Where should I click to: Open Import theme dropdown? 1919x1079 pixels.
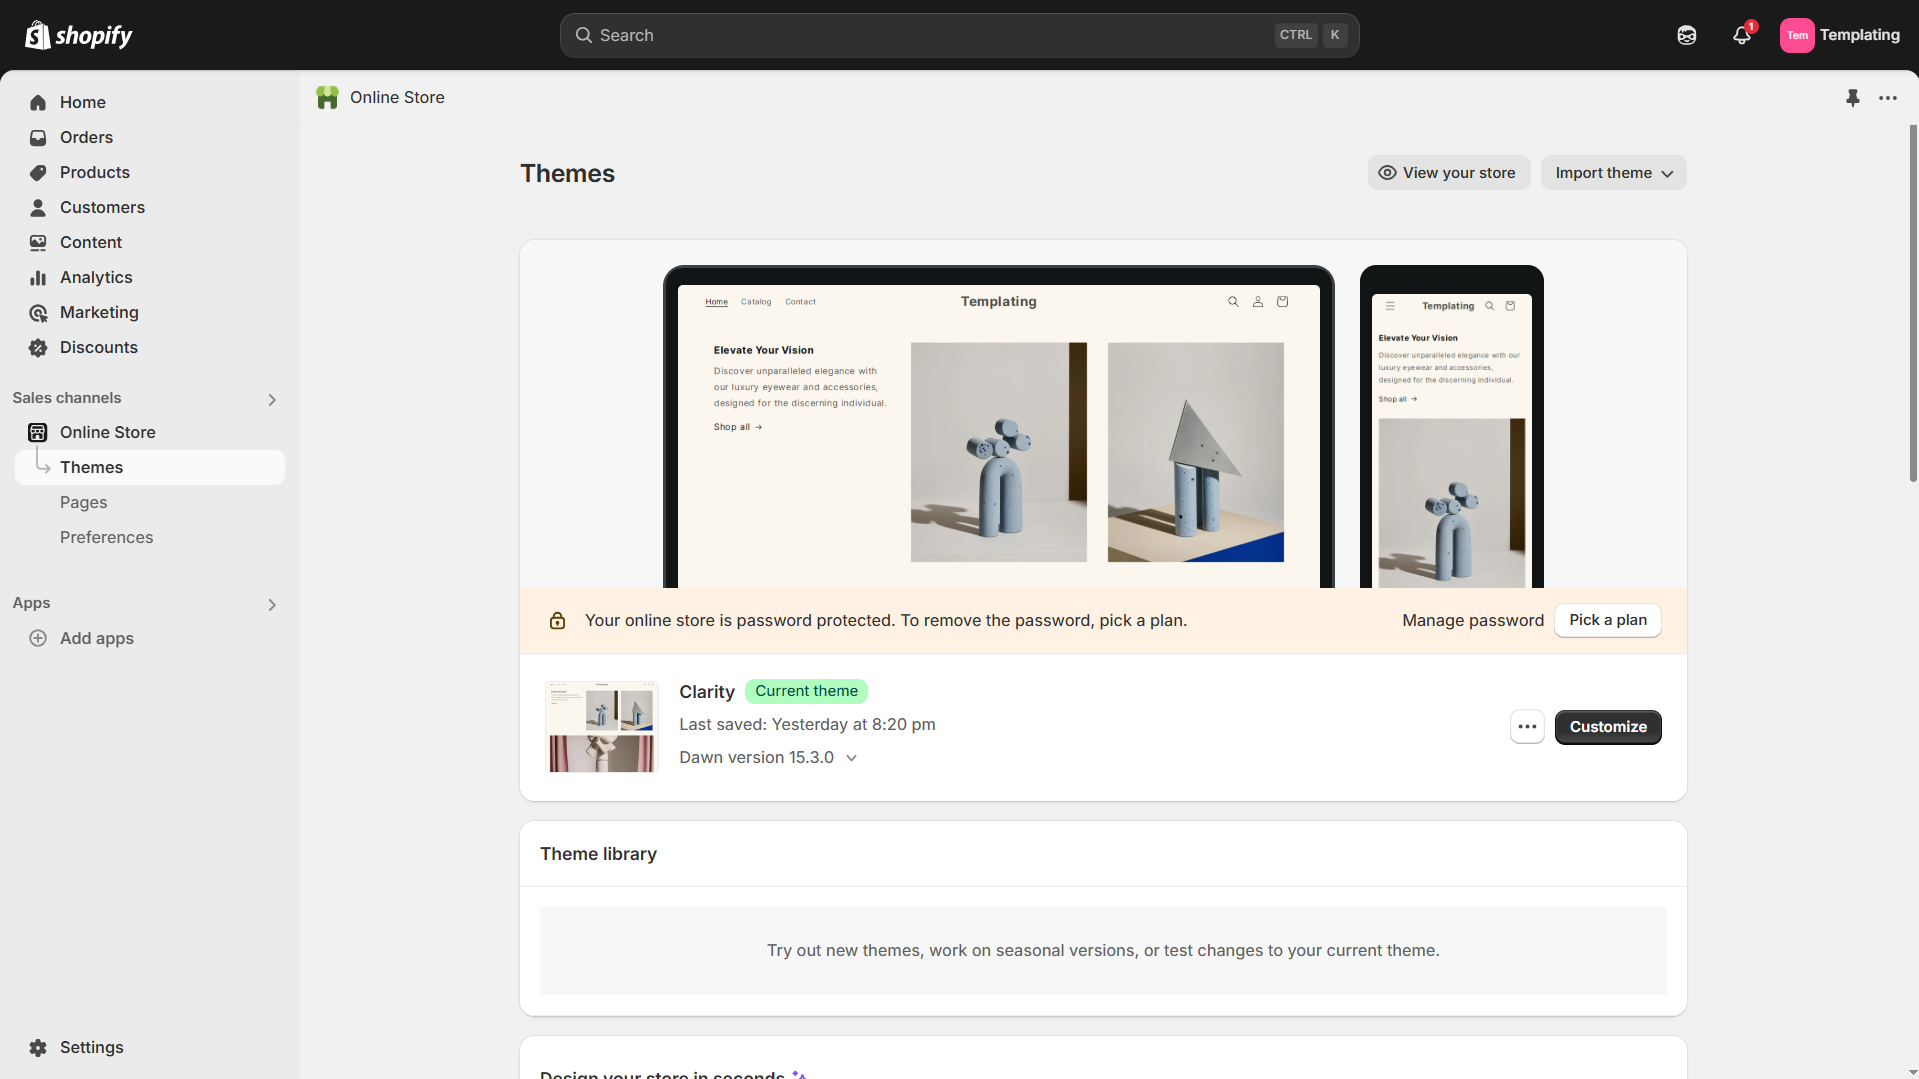(1613, 172)
